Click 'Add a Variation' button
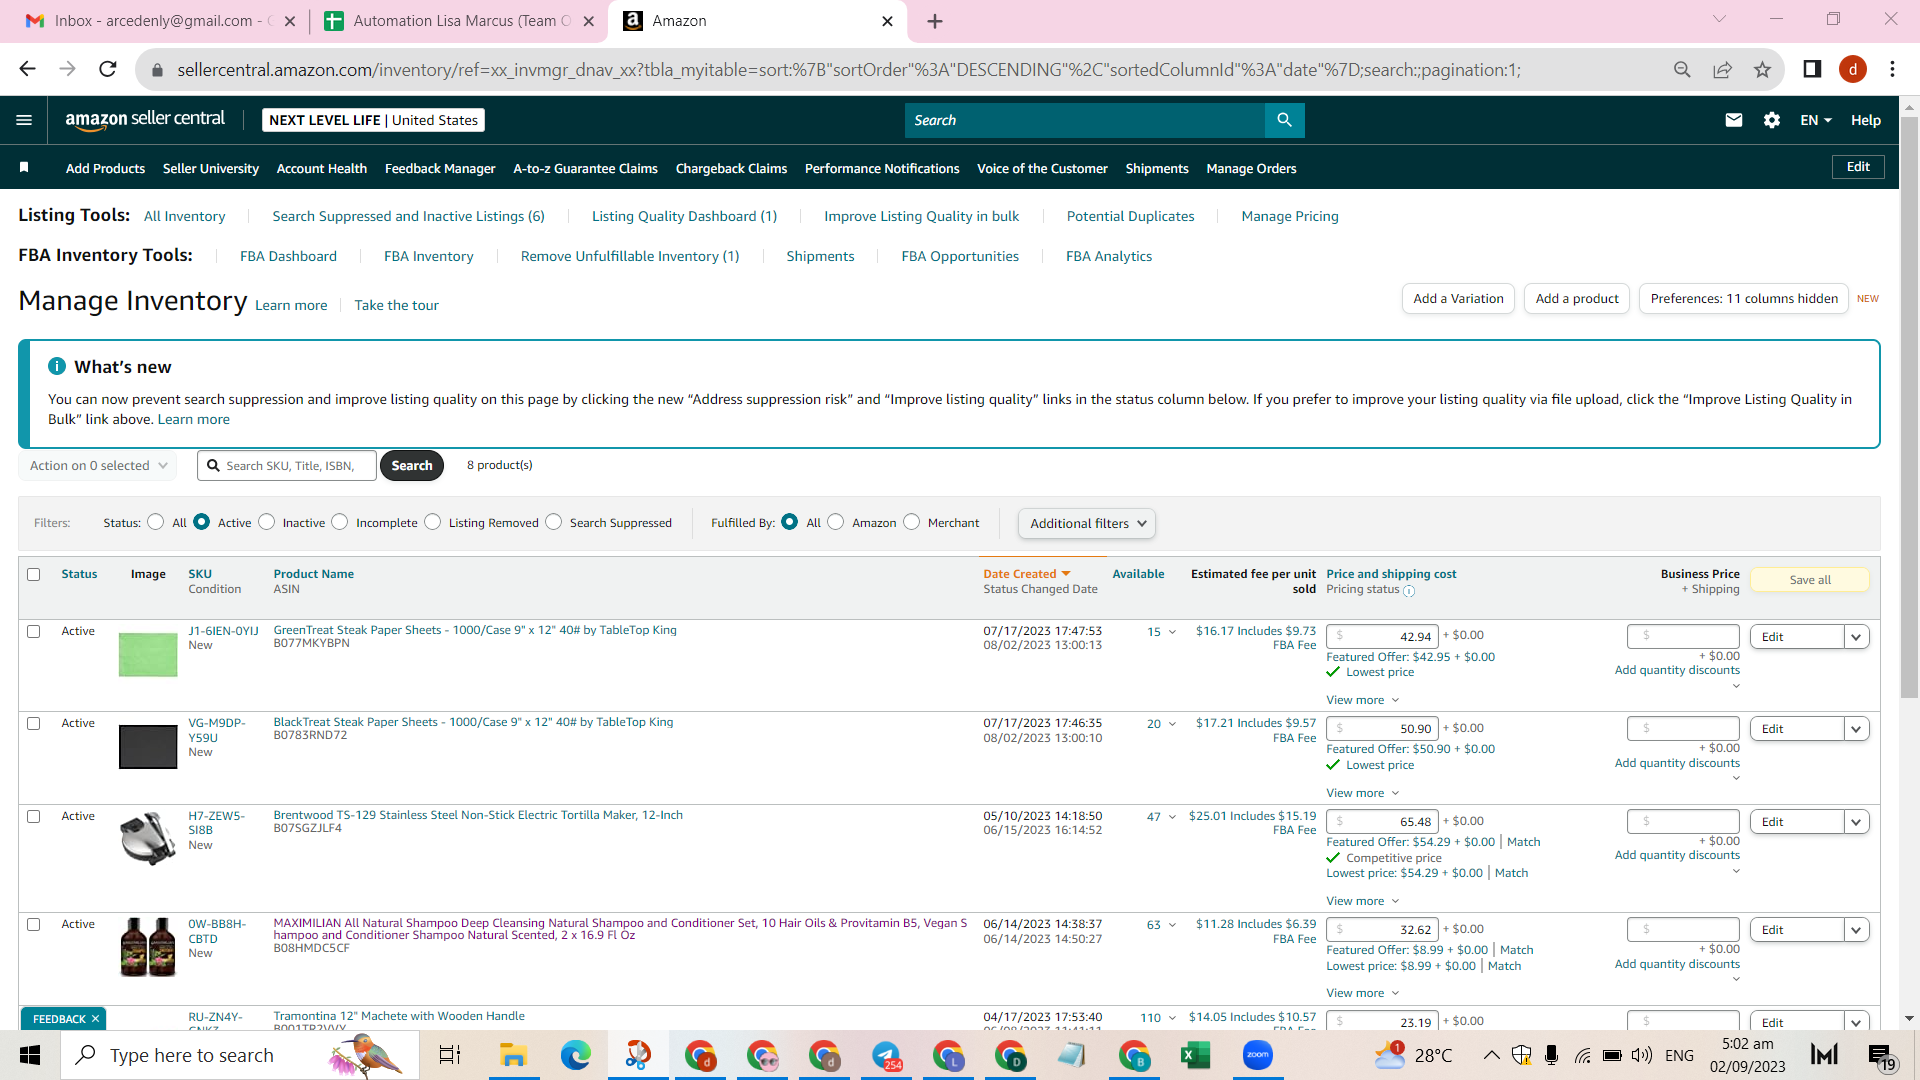This screenshot has height=1080, width=1920. 1458,299
